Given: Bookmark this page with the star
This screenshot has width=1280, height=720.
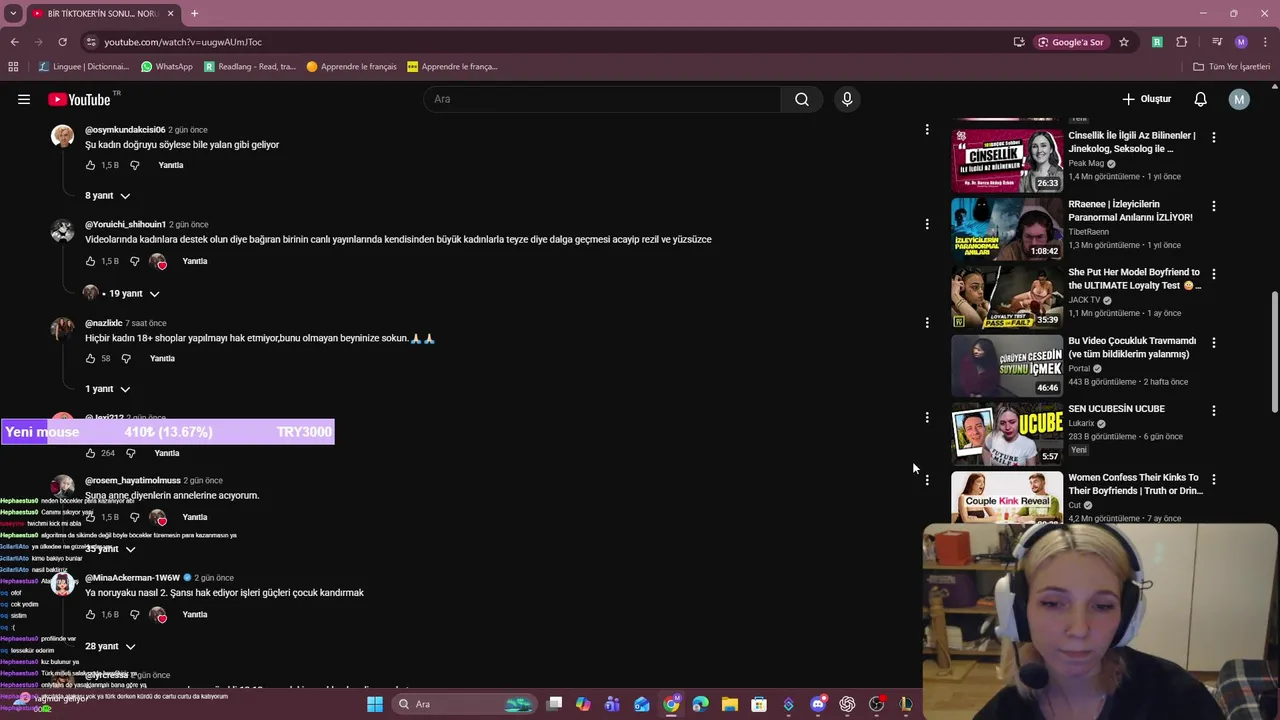Looking at the screenshot, I should [x=1124, y=42].
